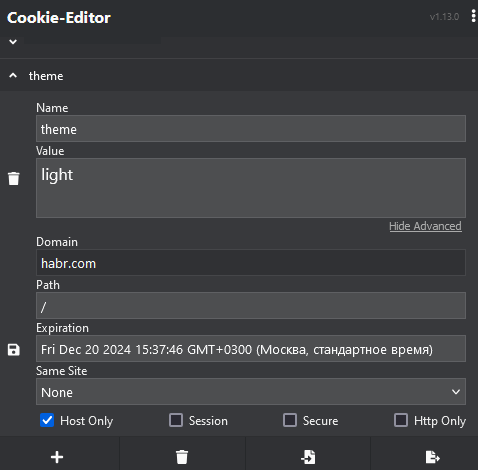Edit the Expiration date field

point(251,349)
